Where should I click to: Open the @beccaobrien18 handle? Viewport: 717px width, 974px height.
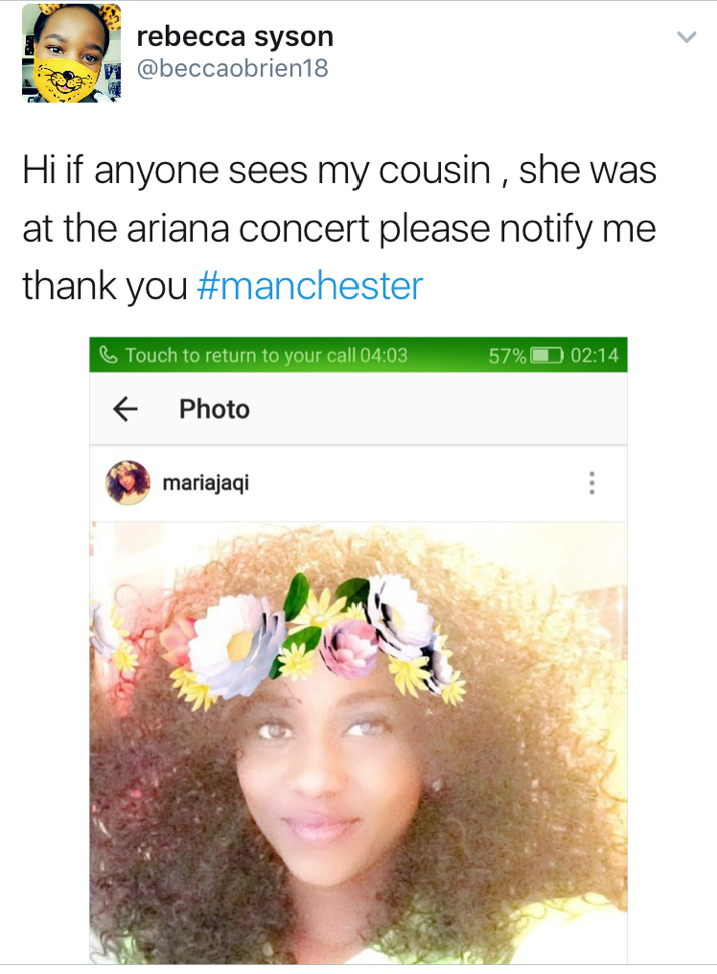pyautogui.click(x=232, y=68)
